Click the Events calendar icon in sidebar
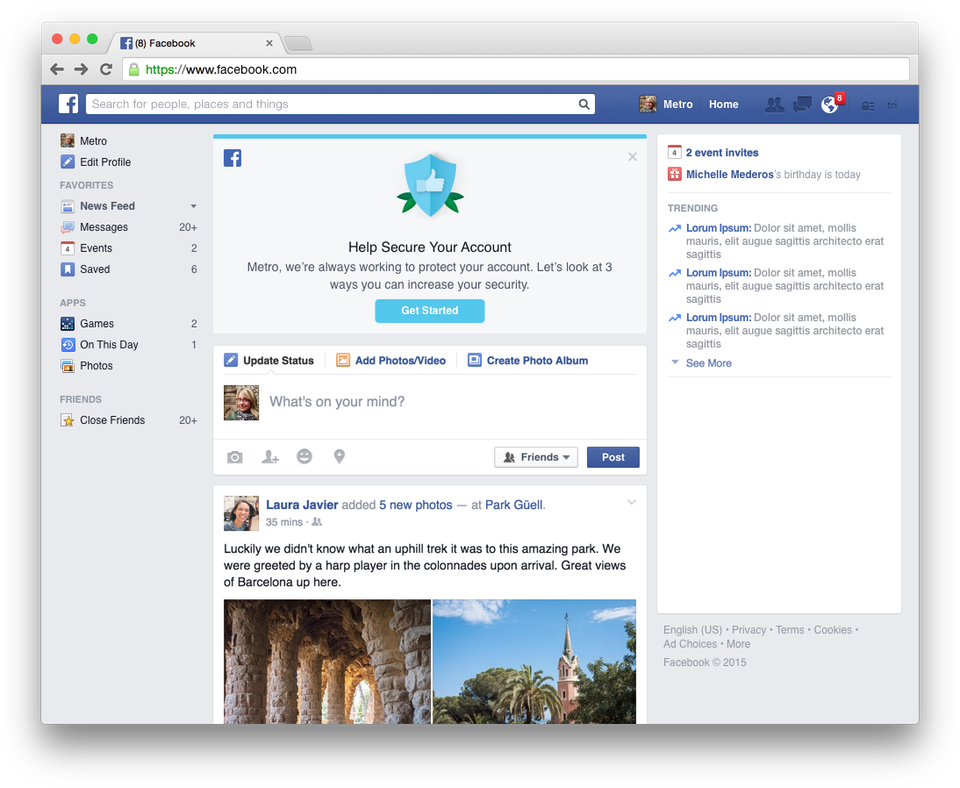 (67, 248)
